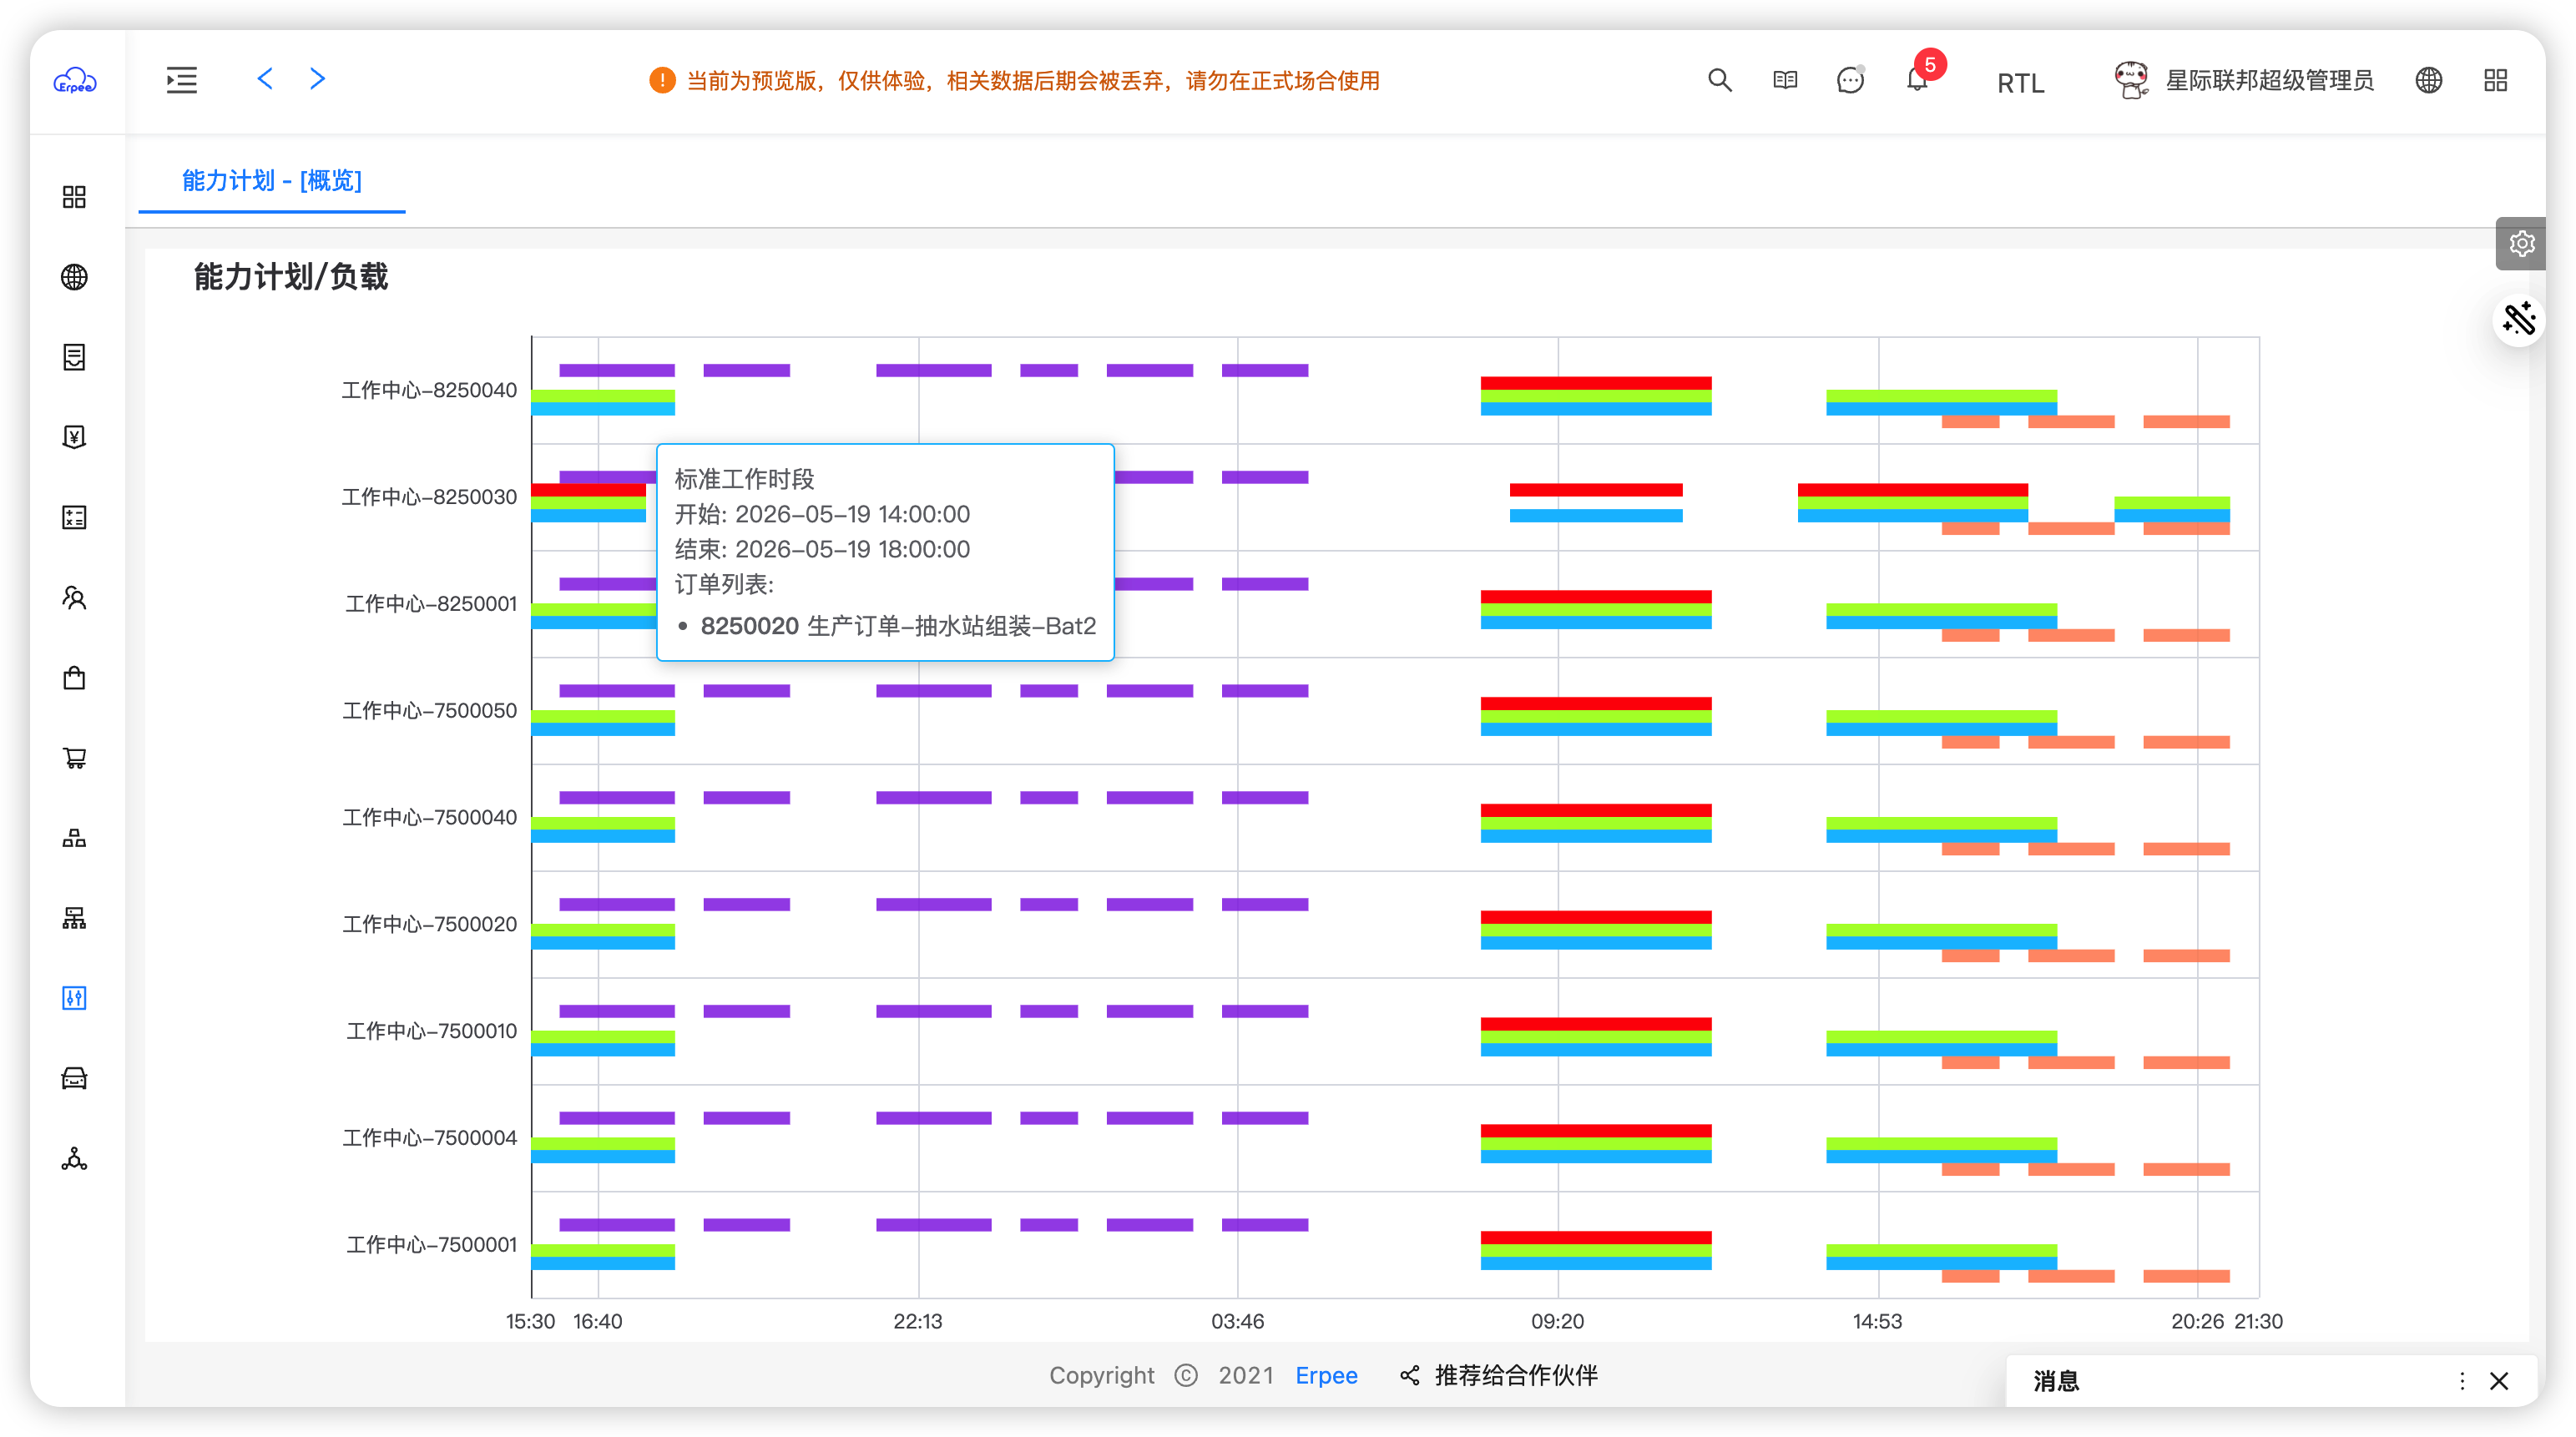Open the chat bubble icon

(1850, 80)
